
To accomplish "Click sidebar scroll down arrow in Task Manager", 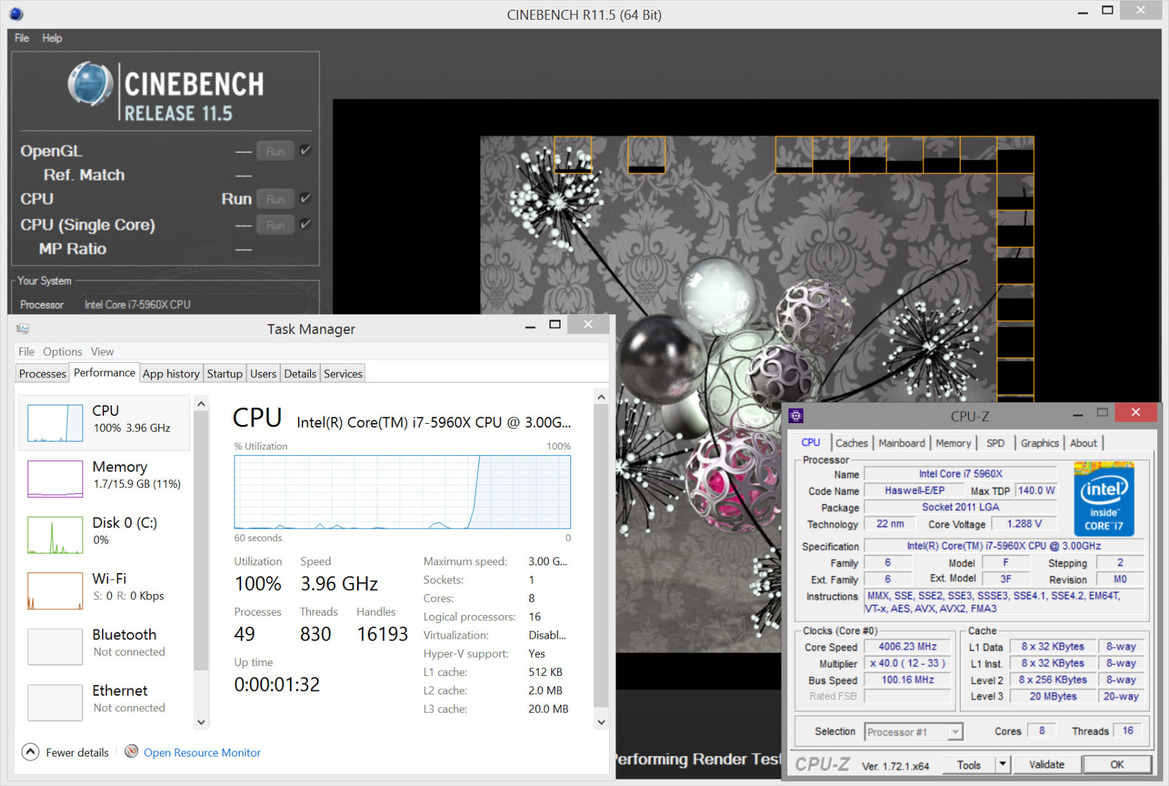I will pos(201,722).
